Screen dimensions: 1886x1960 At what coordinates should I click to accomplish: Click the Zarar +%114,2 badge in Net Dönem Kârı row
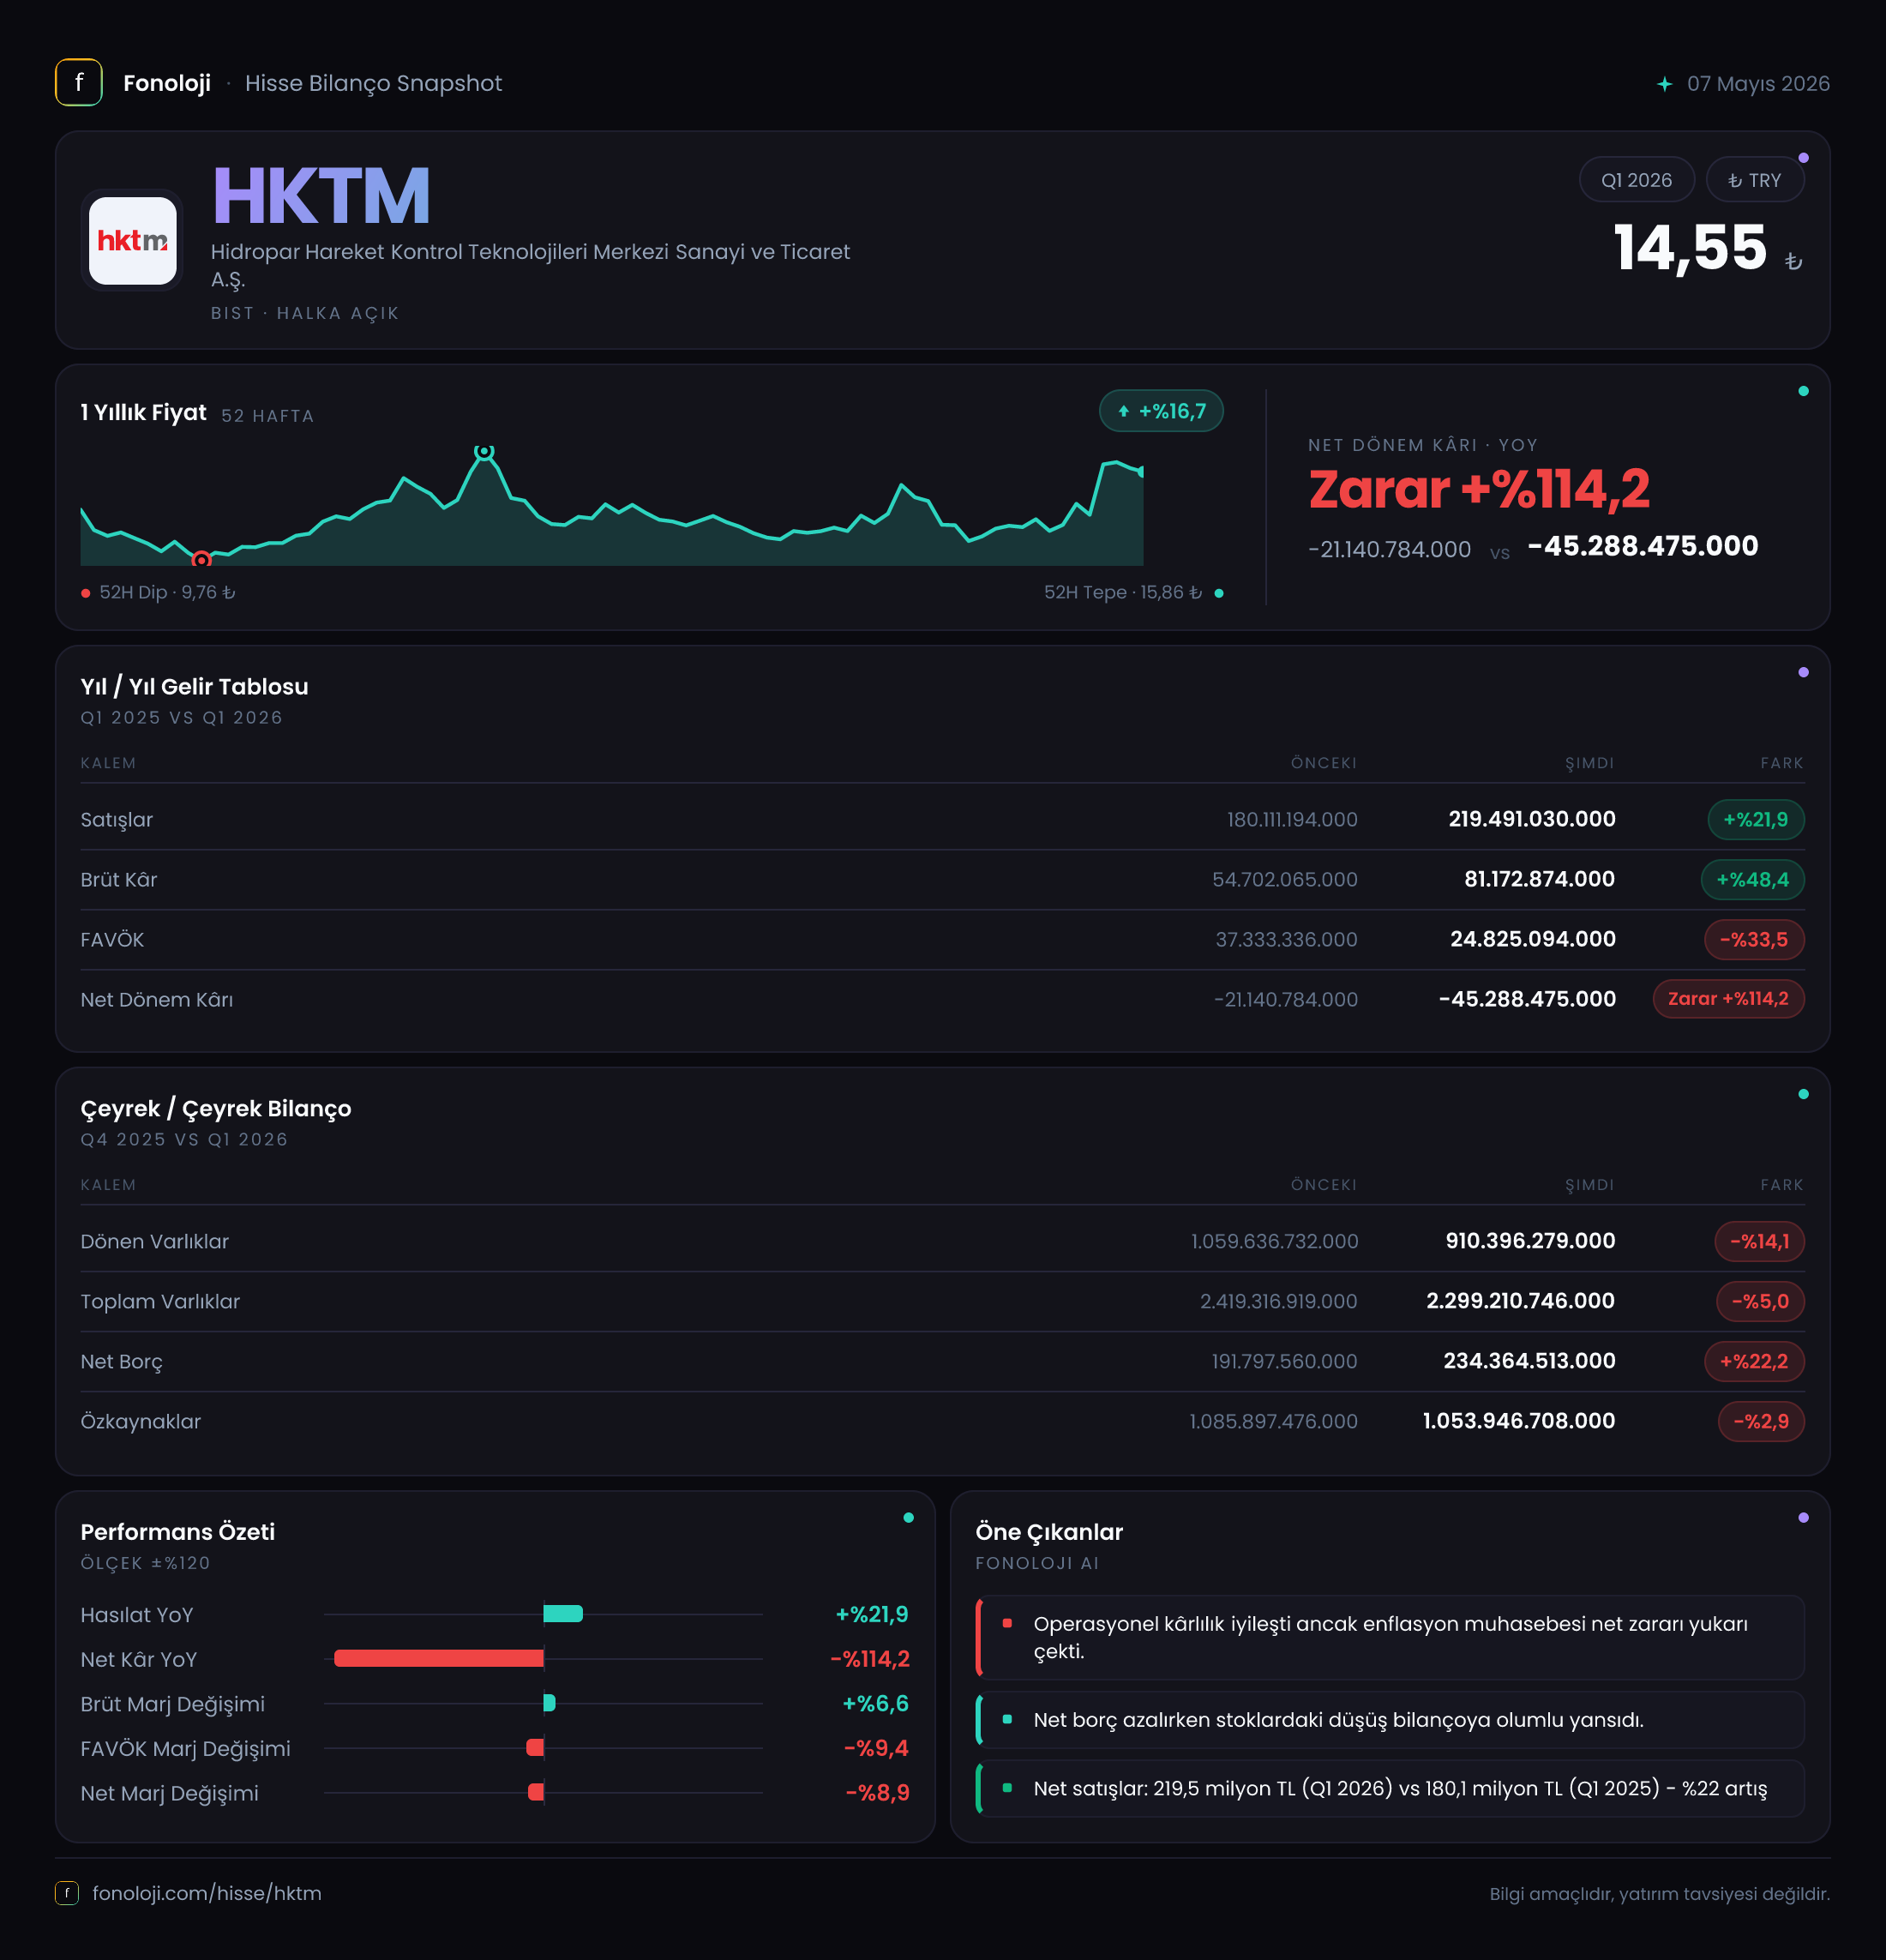[1728, 999]
